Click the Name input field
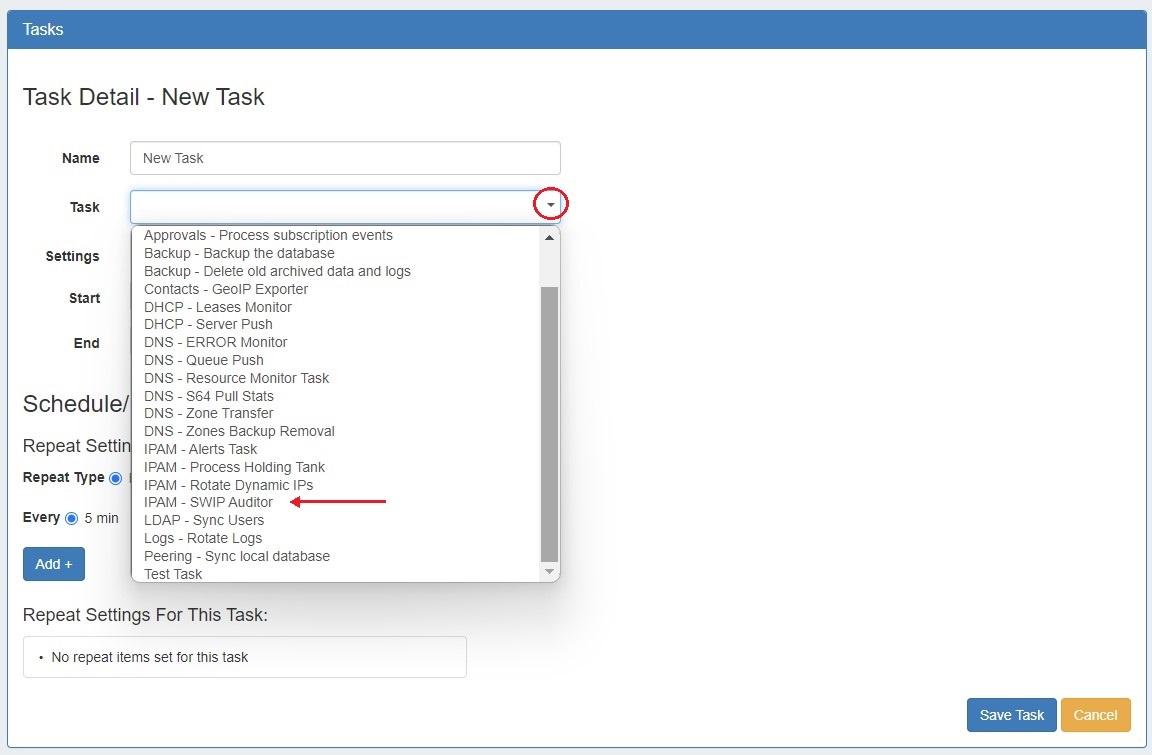Viewport: 1152px width, 755px height. 345,158
